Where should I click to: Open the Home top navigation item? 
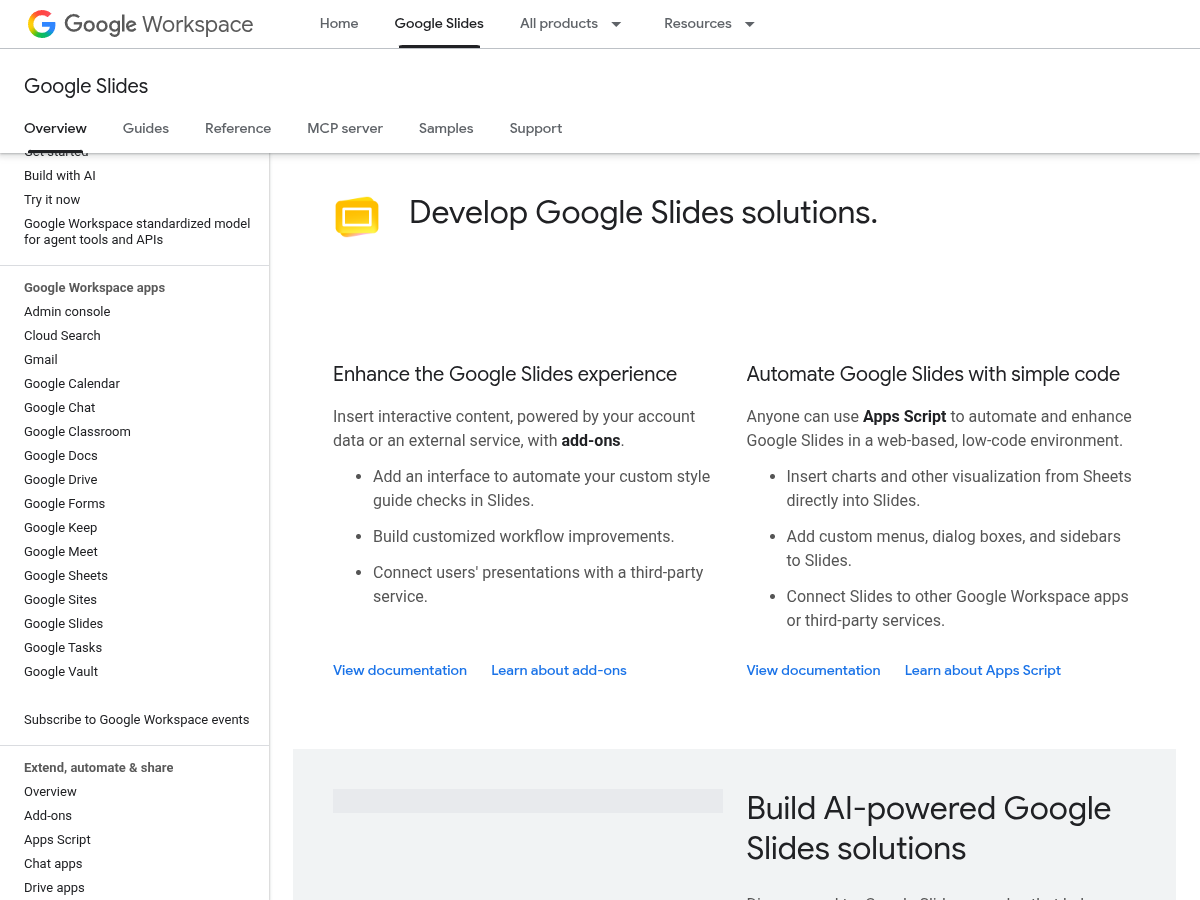click(339, 23)
